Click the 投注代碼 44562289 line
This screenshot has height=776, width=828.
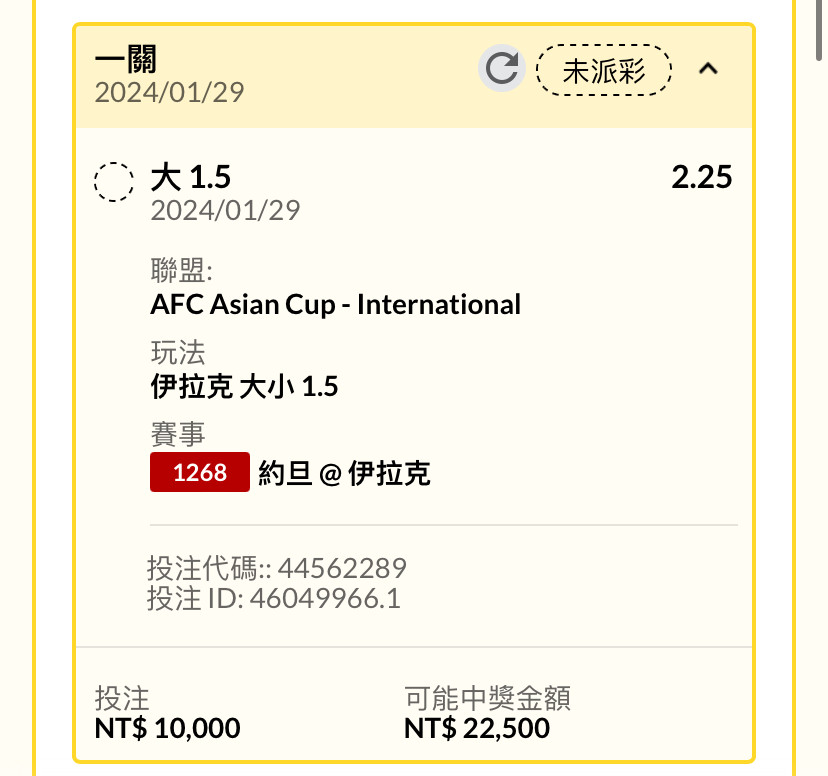(277, 569)
